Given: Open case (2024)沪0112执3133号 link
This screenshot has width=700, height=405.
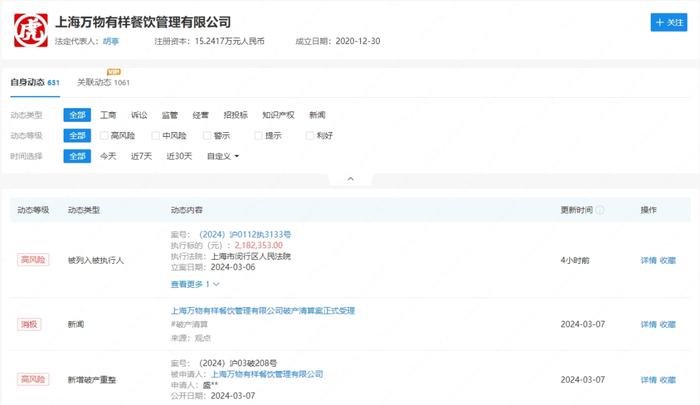Looking at the screenshot, I should tap(245, 234).
